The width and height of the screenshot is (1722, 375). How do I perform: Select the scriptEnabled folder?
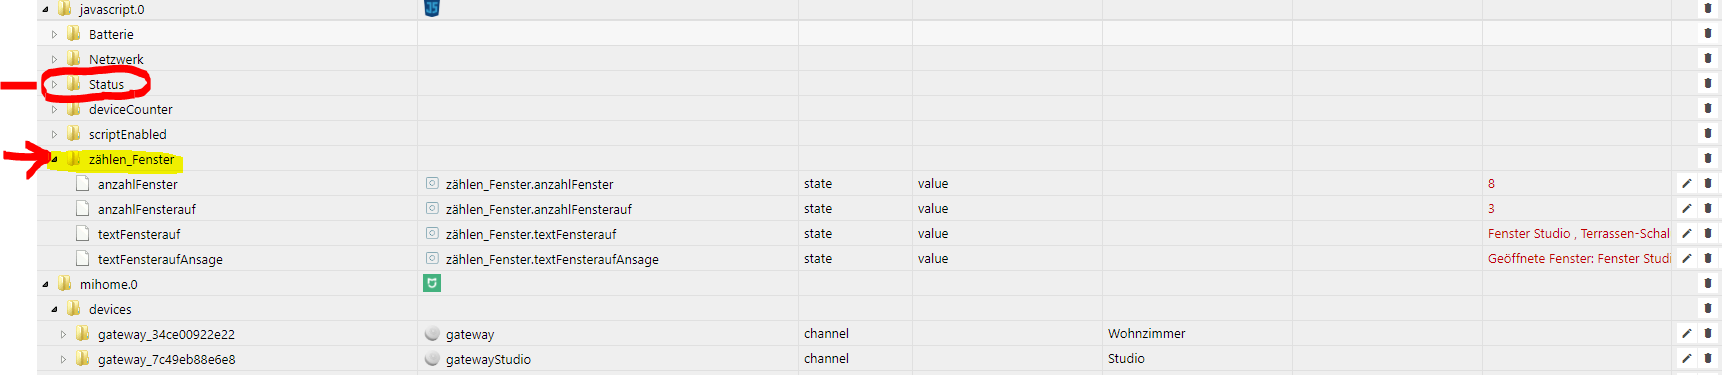[127, 134]
